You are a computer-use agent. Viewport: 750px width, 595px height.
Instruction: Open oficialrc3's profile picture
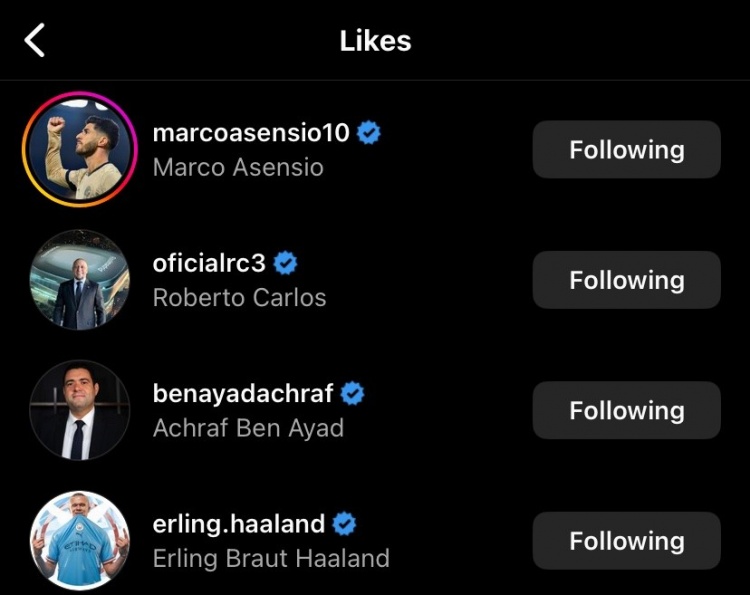79,280
